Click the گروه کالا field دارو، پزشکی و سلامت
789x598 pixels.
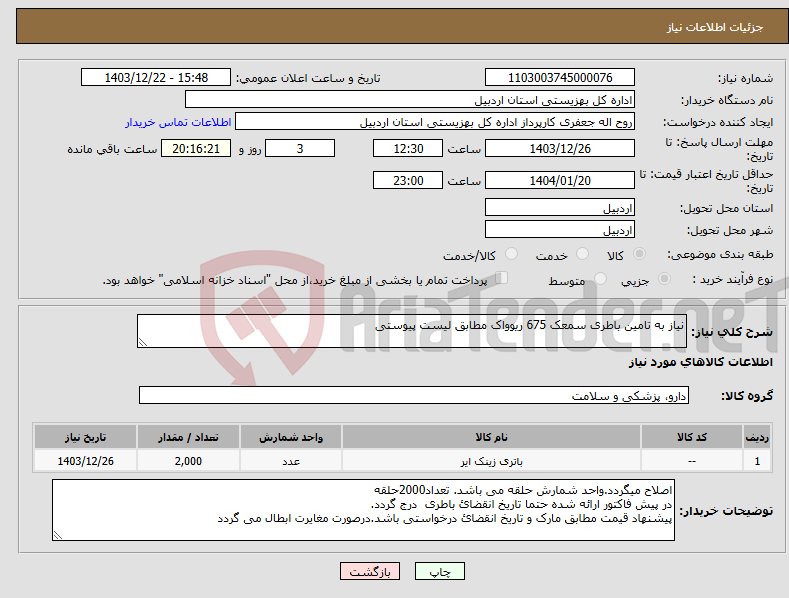coord(414,395)
